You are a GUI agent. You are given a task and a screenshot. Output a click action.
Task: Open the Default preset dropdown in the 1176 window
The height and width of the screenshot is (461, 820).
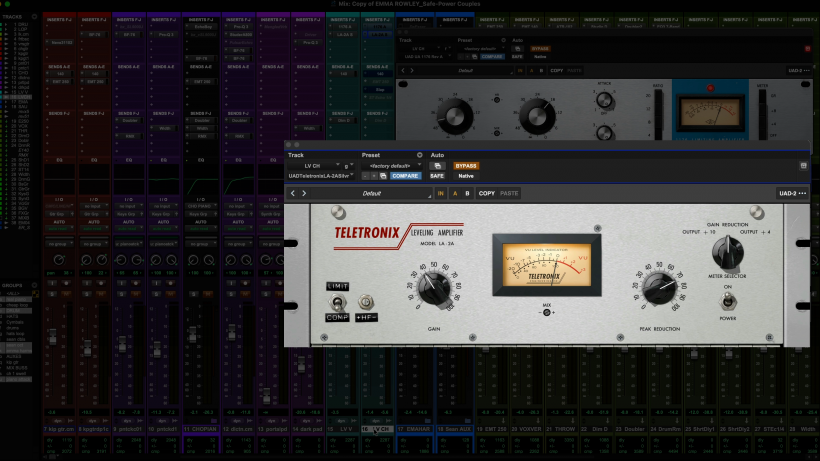coord(465,71)
